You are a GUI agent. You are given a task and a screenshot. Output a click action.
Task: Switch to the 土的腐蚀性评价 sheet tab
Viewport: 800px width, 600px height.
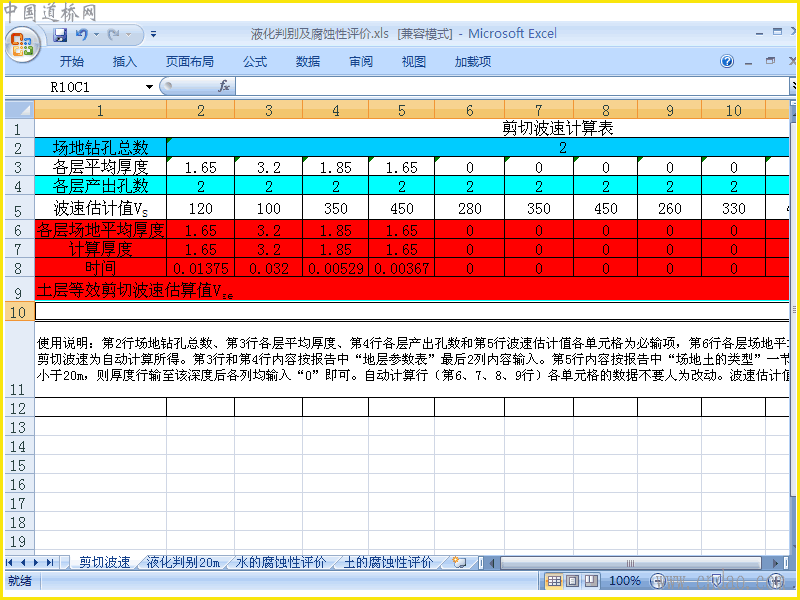pyautogui.click(x=389, y=562)
